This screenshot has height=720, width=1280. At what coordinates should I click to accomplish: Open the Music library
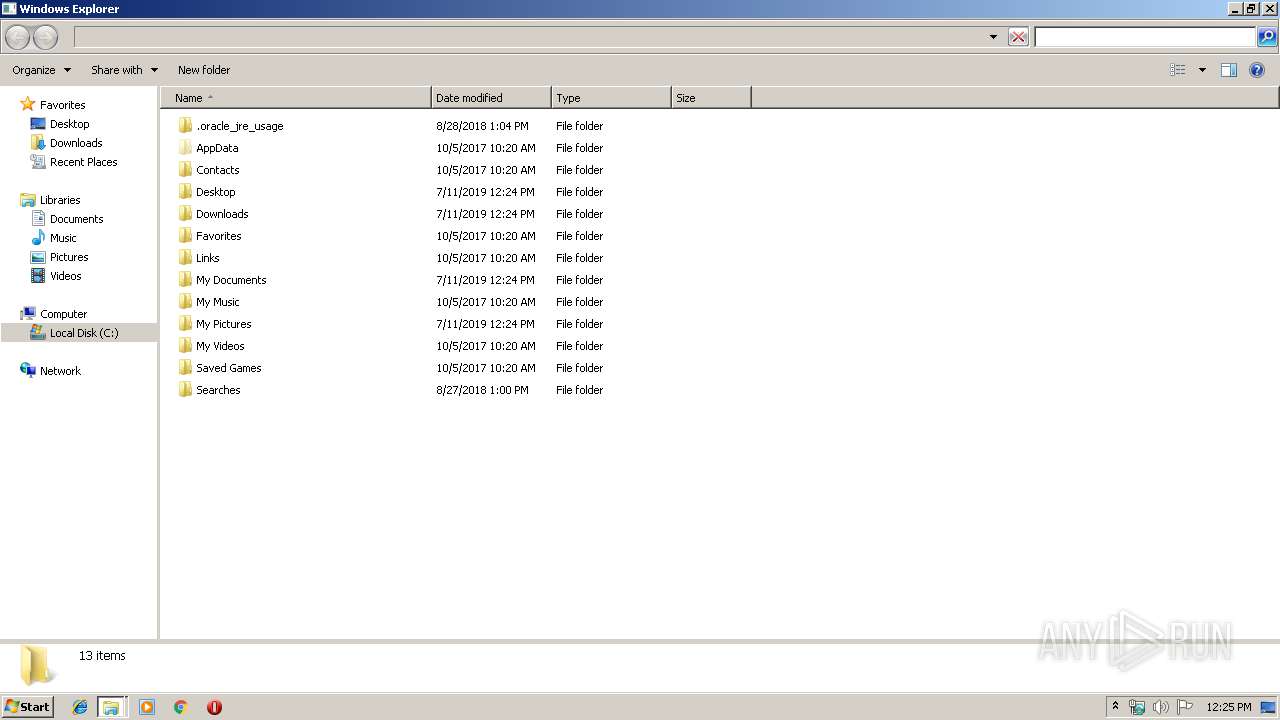(x=54, y=238)
